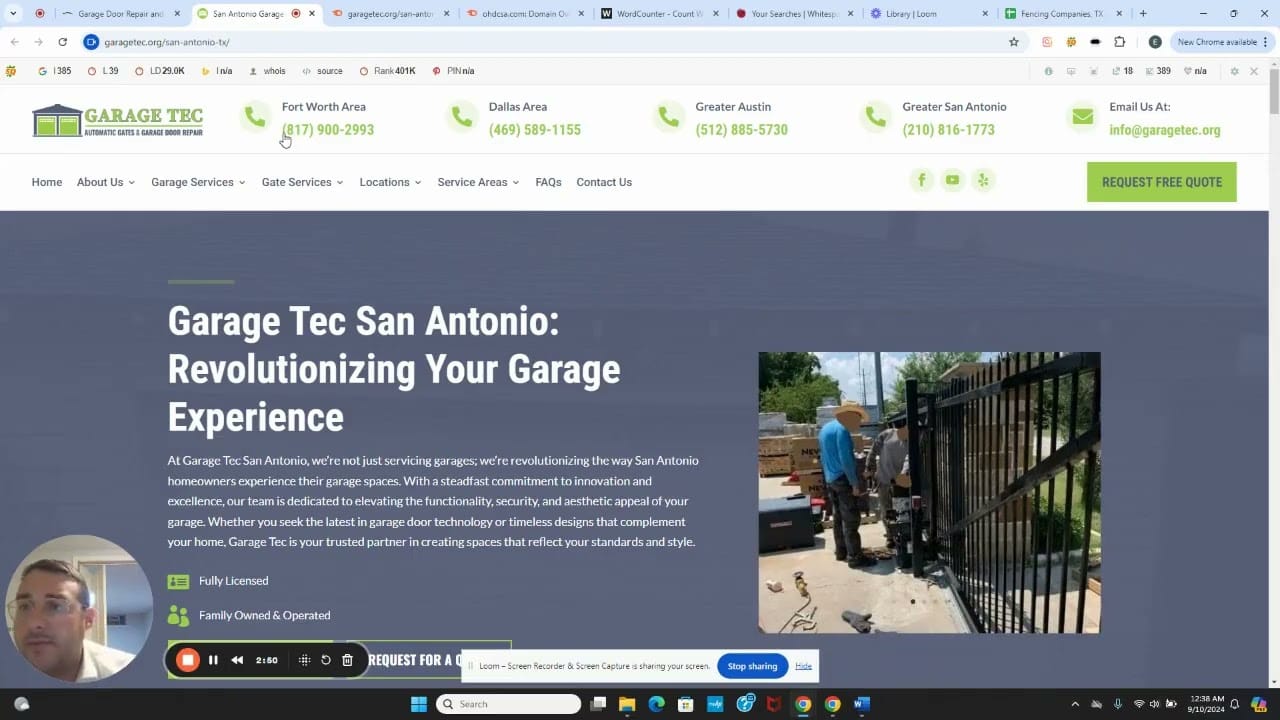Pause the Loom recording
Screen dimensions: 1280x720
tap(213, 660)
